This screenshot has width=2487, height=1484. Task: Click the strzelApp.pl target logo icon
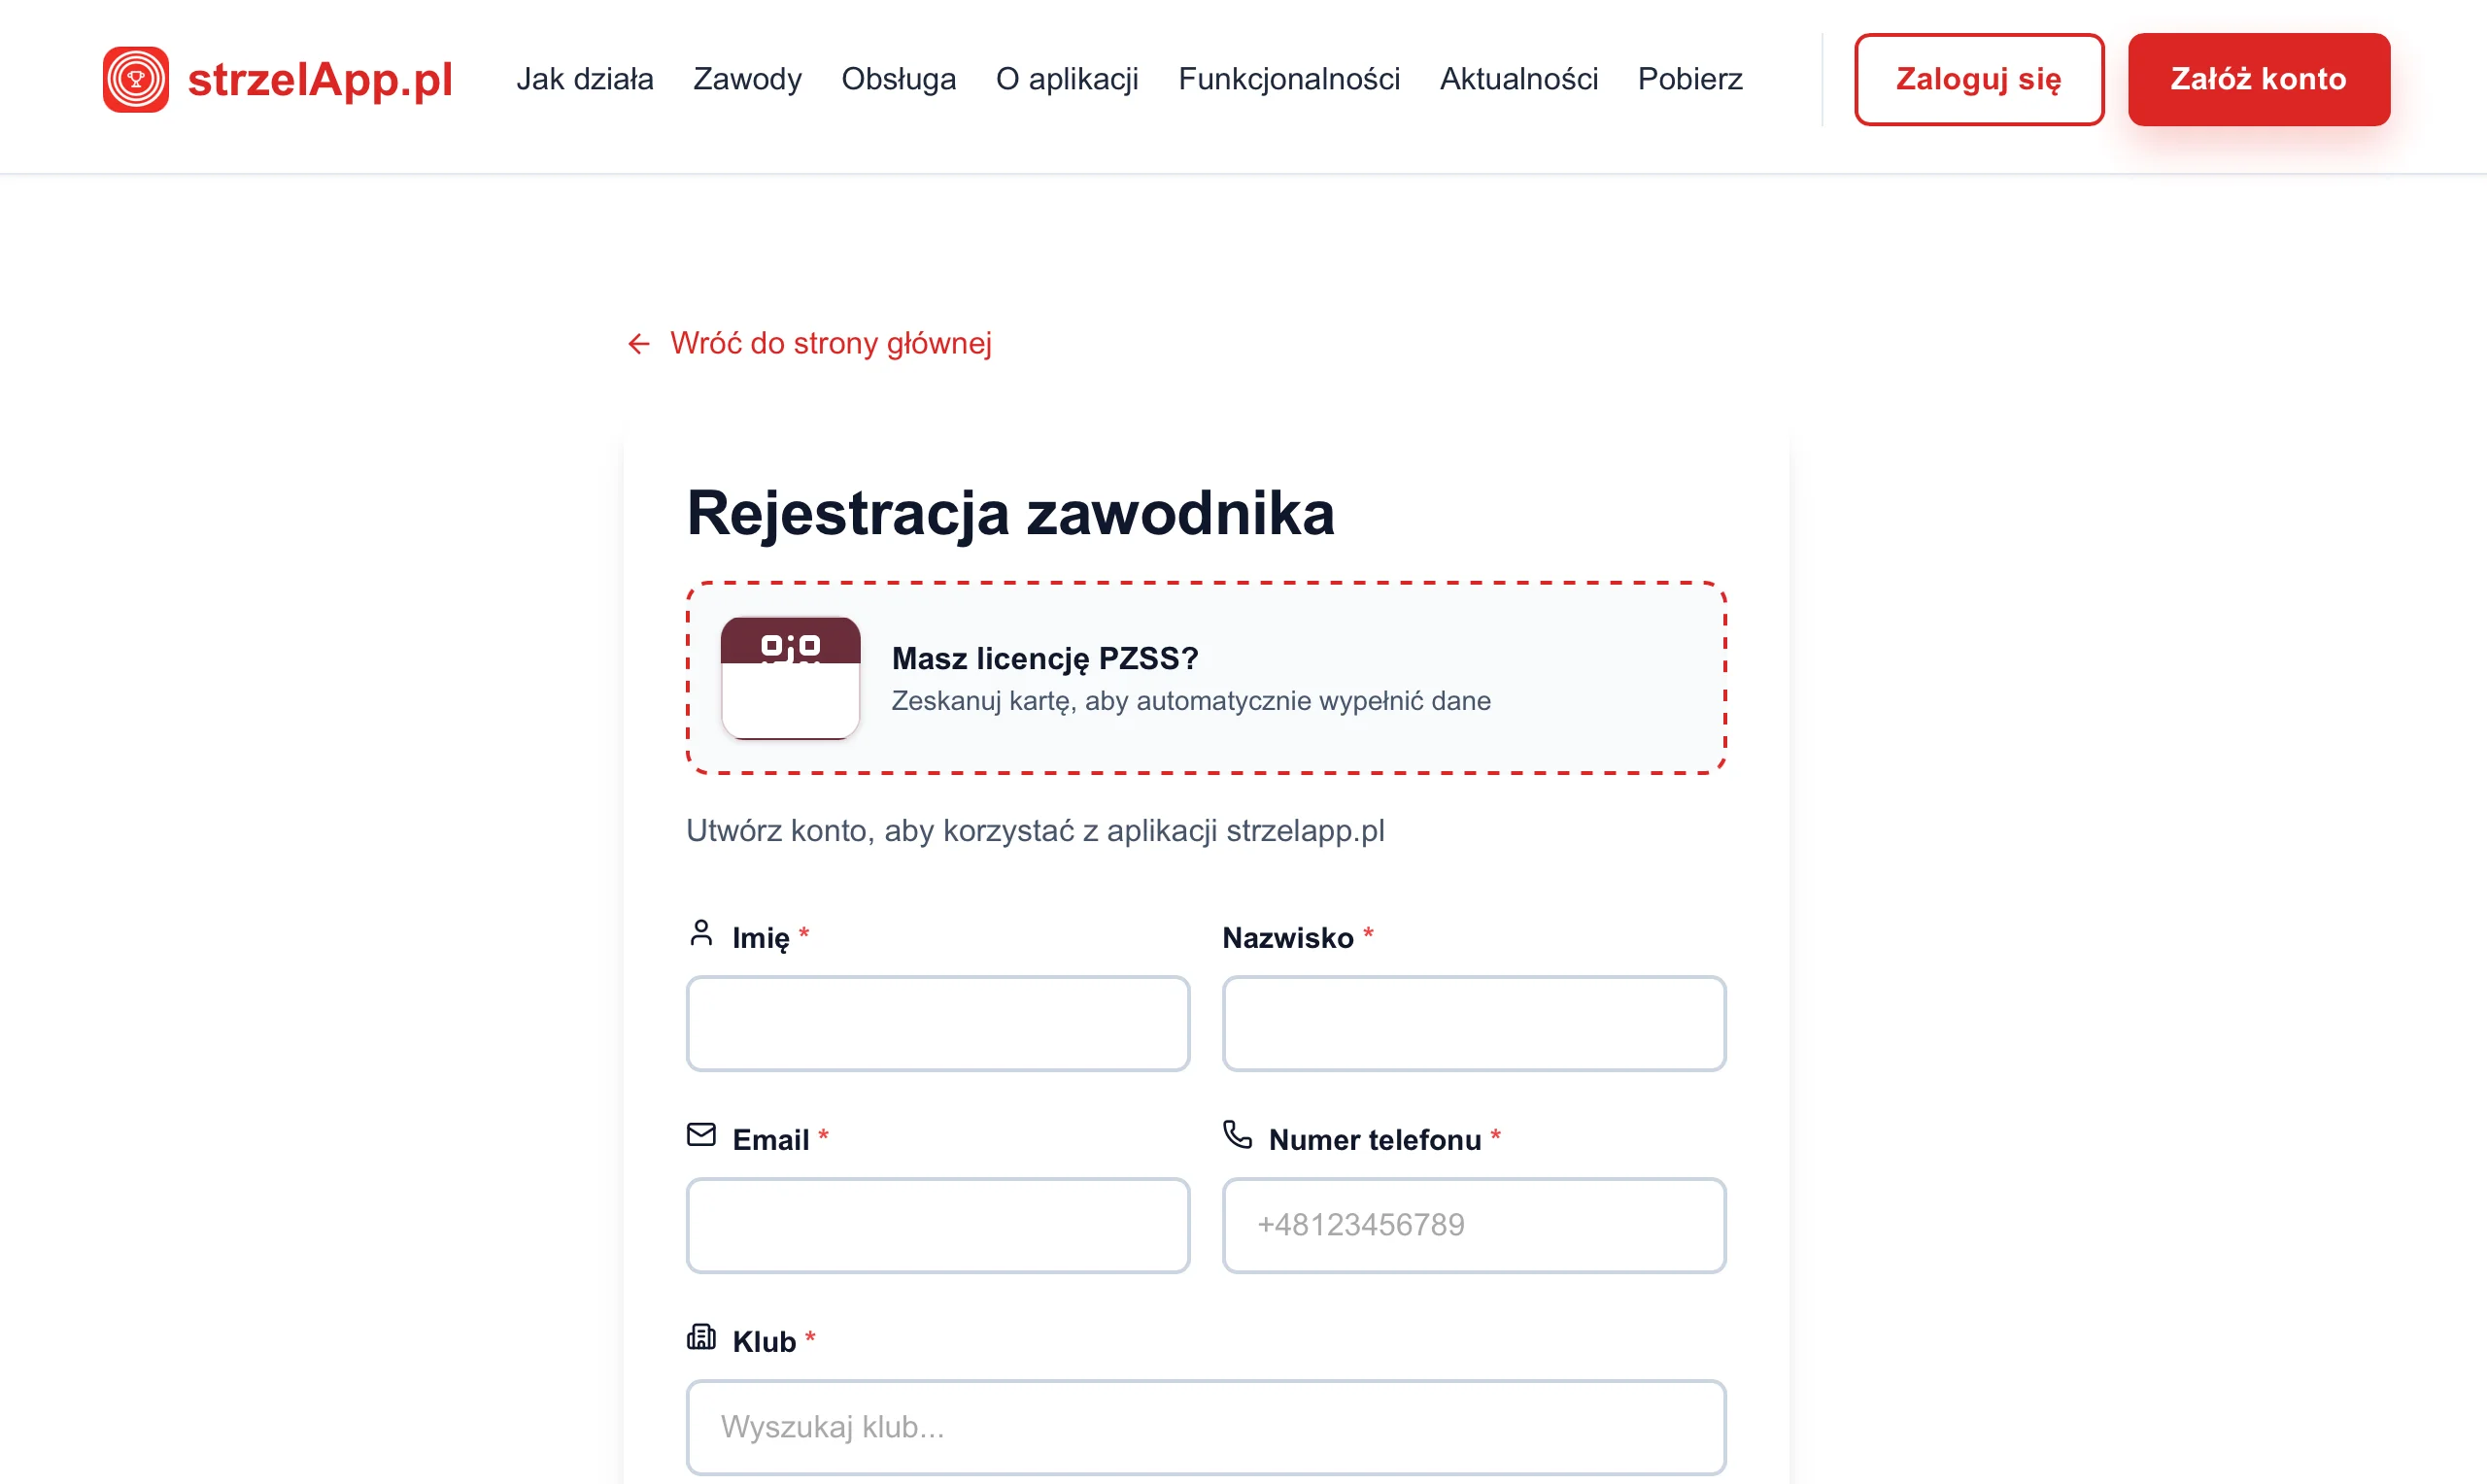[x=136, y=79]
